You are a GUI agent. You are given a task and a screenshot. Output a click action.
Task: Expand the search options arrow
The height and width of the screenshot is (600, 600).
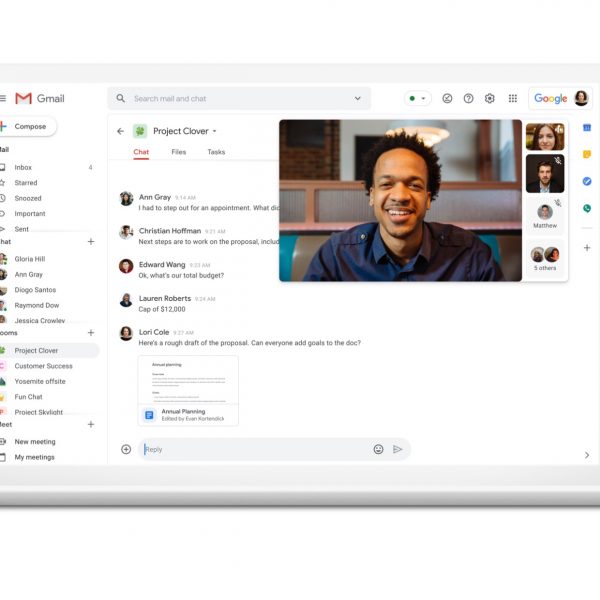coord(358,99)
